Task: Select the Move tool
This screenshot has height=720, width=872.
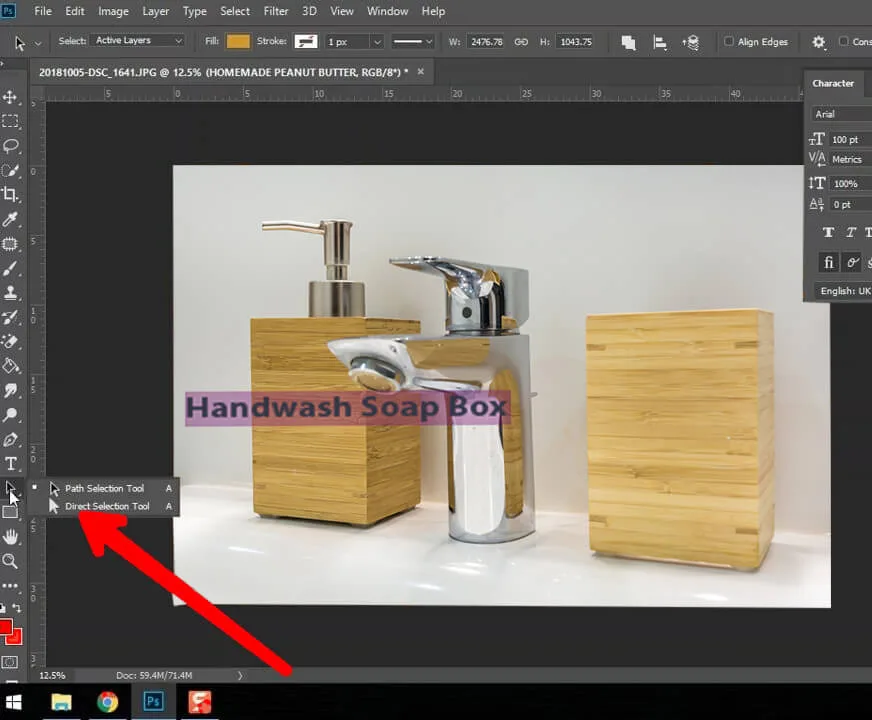Action: [x=12, y=97]
